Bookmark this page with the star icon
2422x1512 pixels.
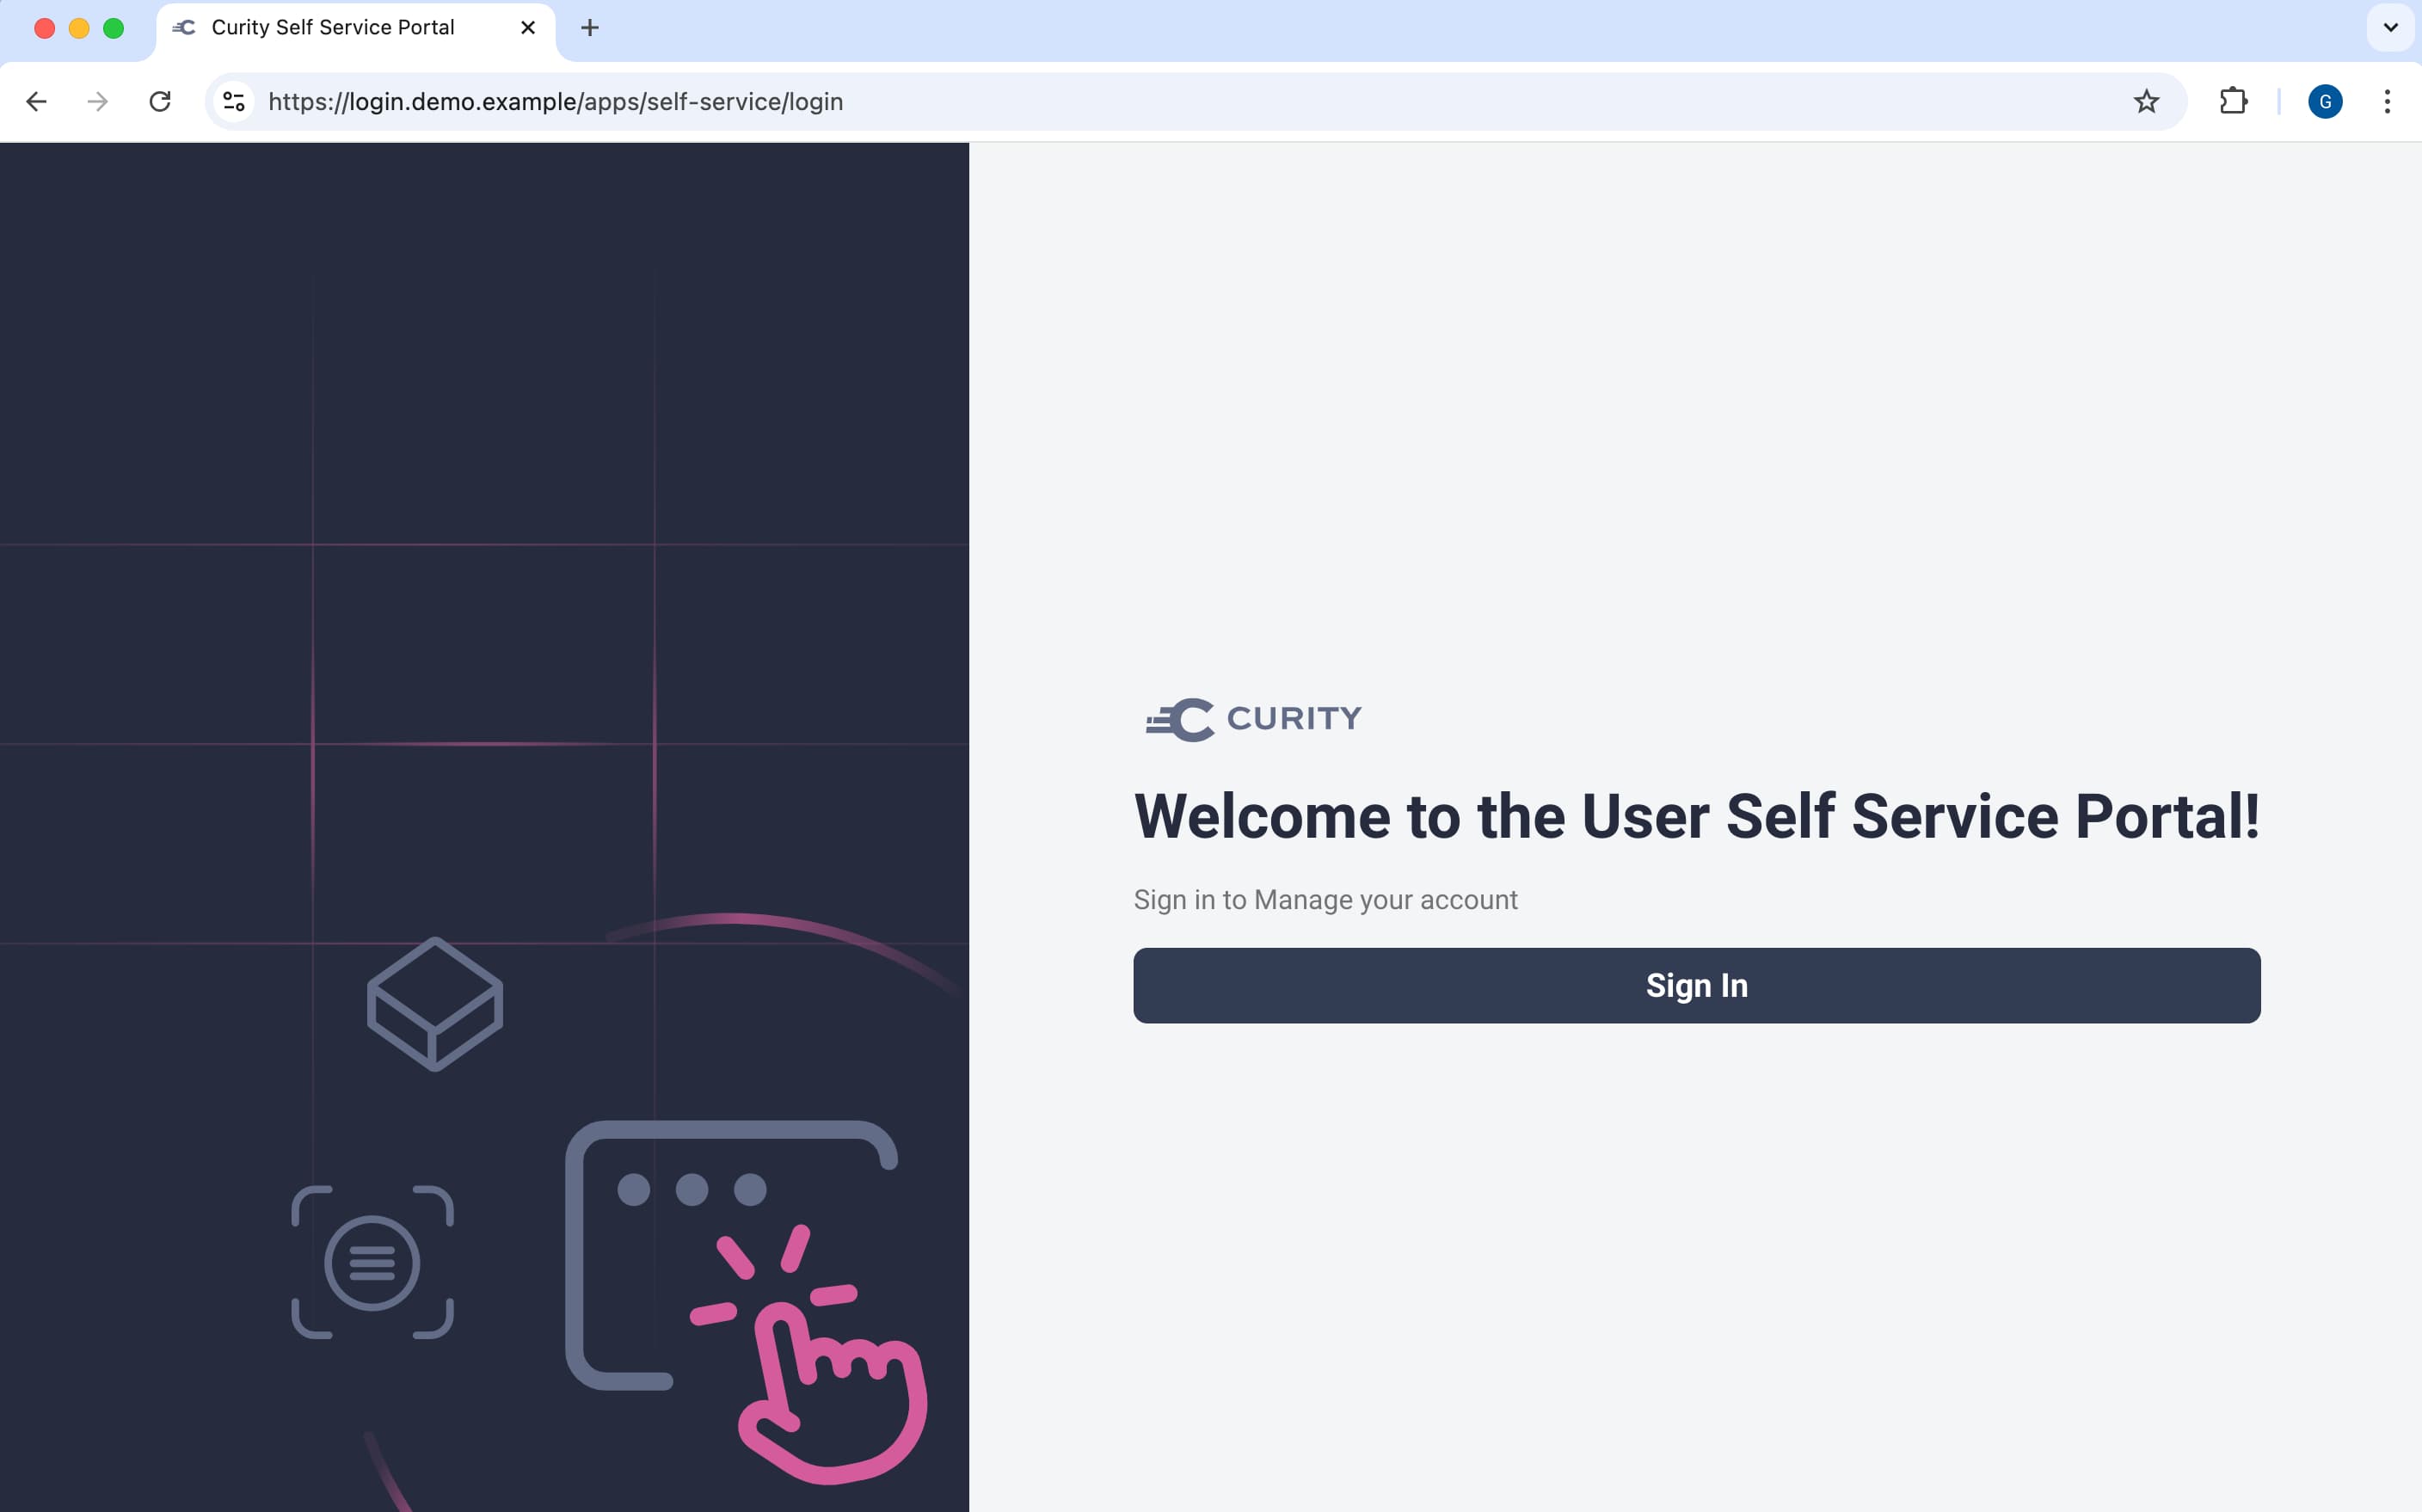[x=2146, y=101]
